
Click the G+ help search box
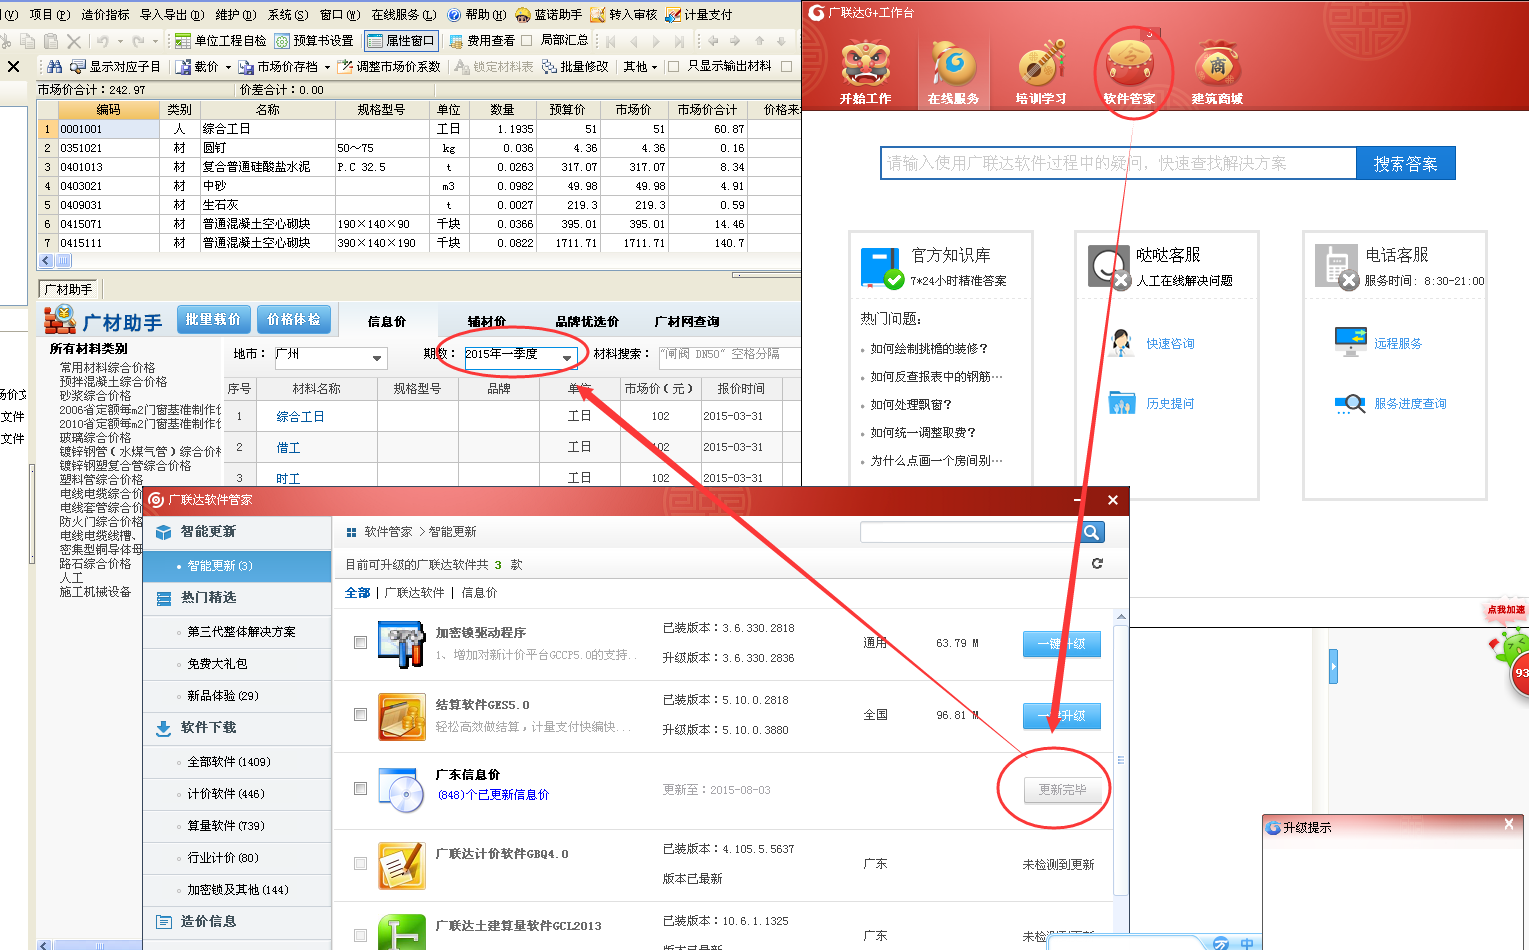[1119, 163]
